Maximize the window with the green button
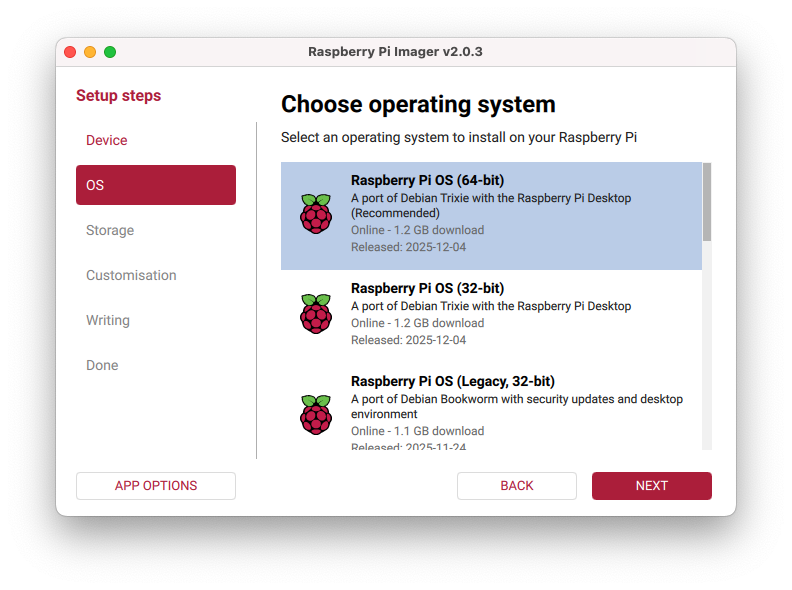Screen dimensions: 792x590 coord(110,52)
